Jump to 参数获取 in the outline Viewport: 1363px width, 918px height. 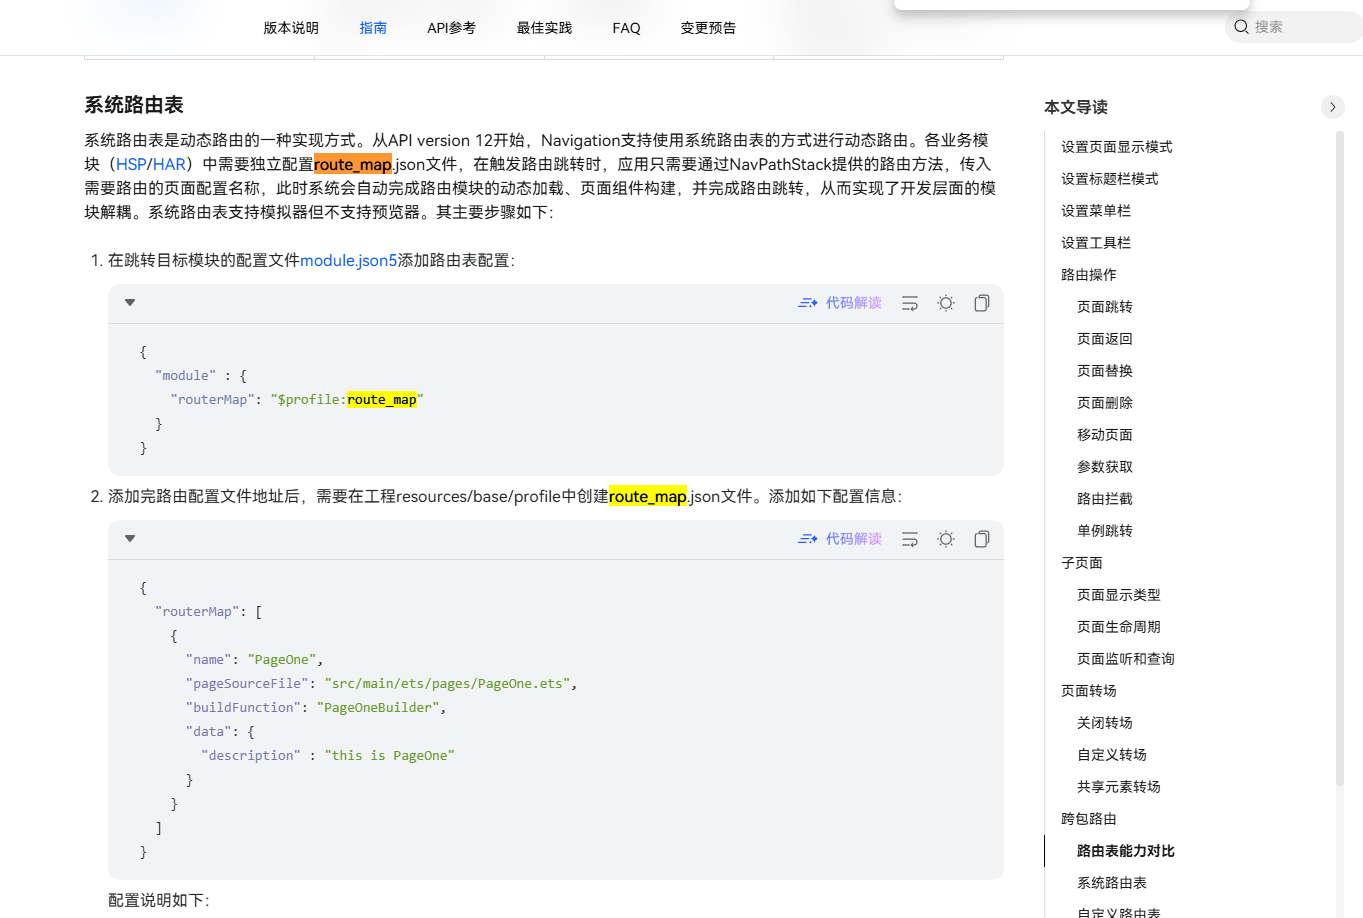click(x=1104, y=467)
